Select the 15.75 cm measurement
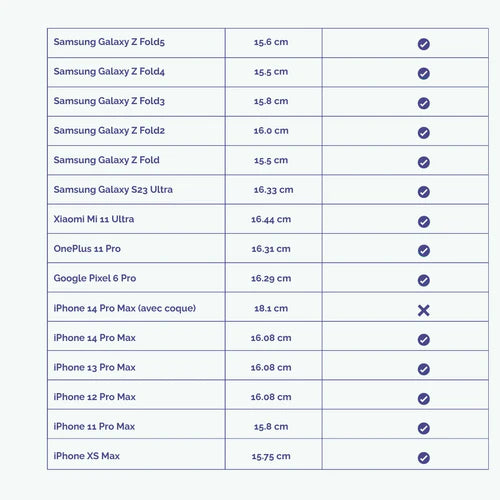Screen dimensions: 500x500 [x=271, y=456]
